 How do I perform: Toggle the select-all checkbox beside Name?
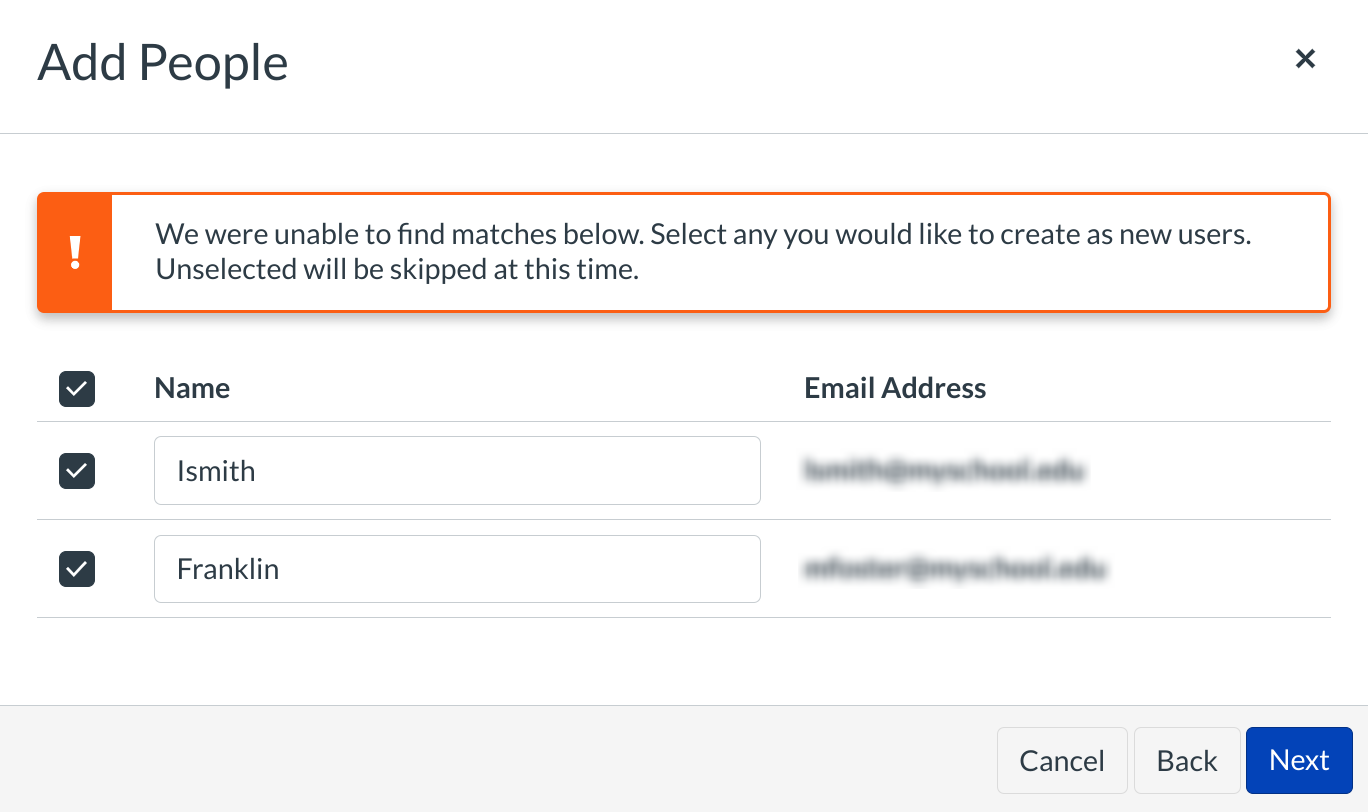pos(77,389)
